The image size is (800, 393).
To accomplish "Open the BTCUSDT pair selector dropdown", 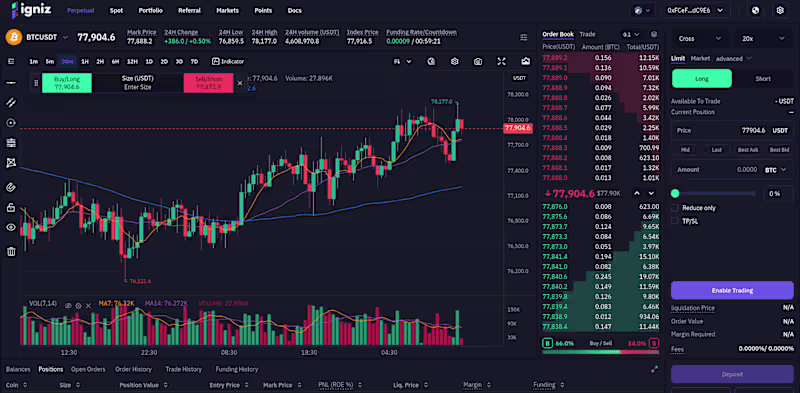I will 47,37.
